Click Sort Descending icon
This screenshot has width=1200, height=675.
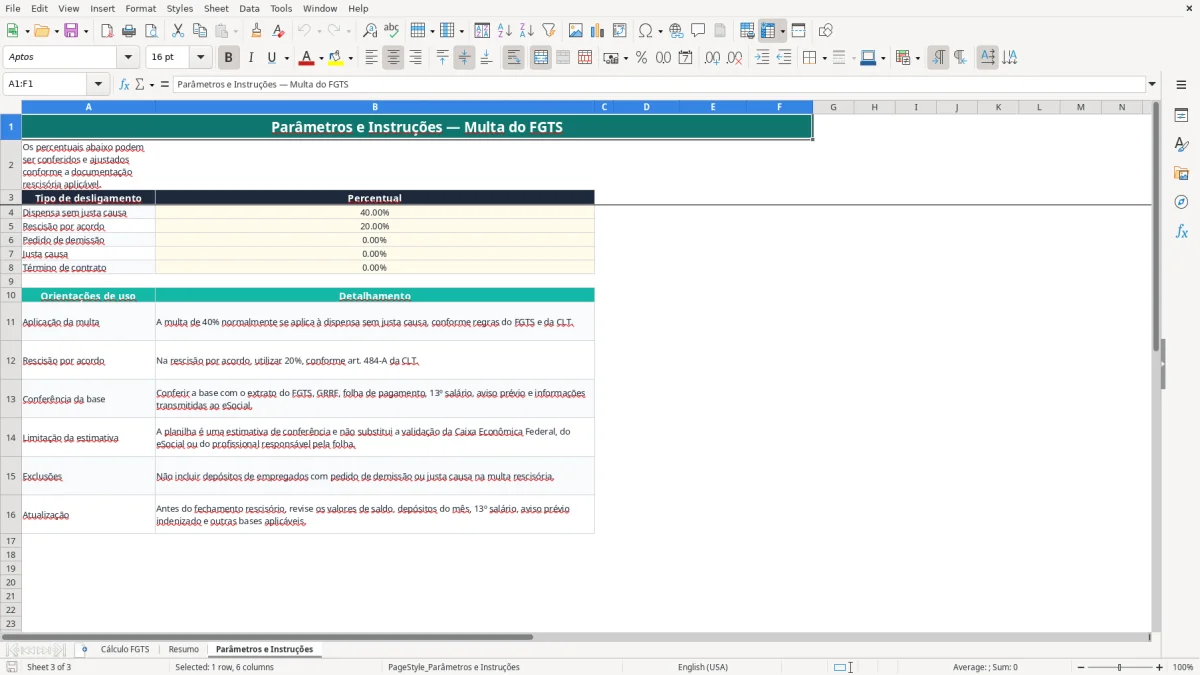(x=527, y=31)
